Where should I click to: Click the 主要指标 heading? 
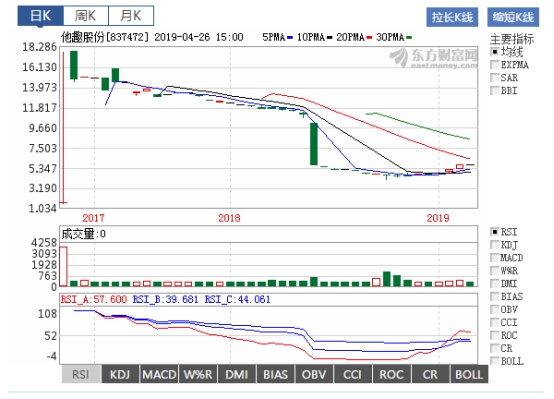tap(512, 39)
